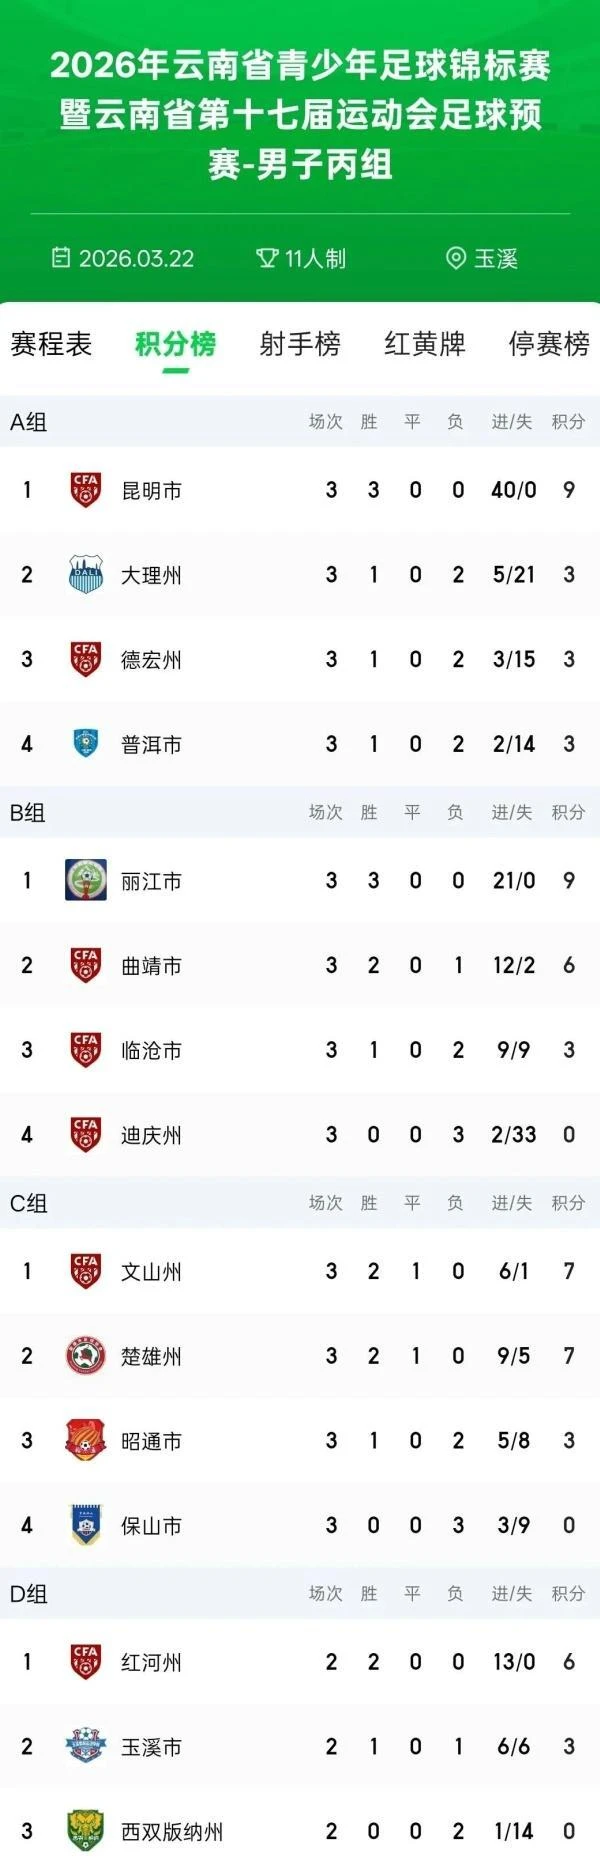Open the 红黄牌 tab
The height and width of the screenshot is (1876, 600).
tap(425, 344)
